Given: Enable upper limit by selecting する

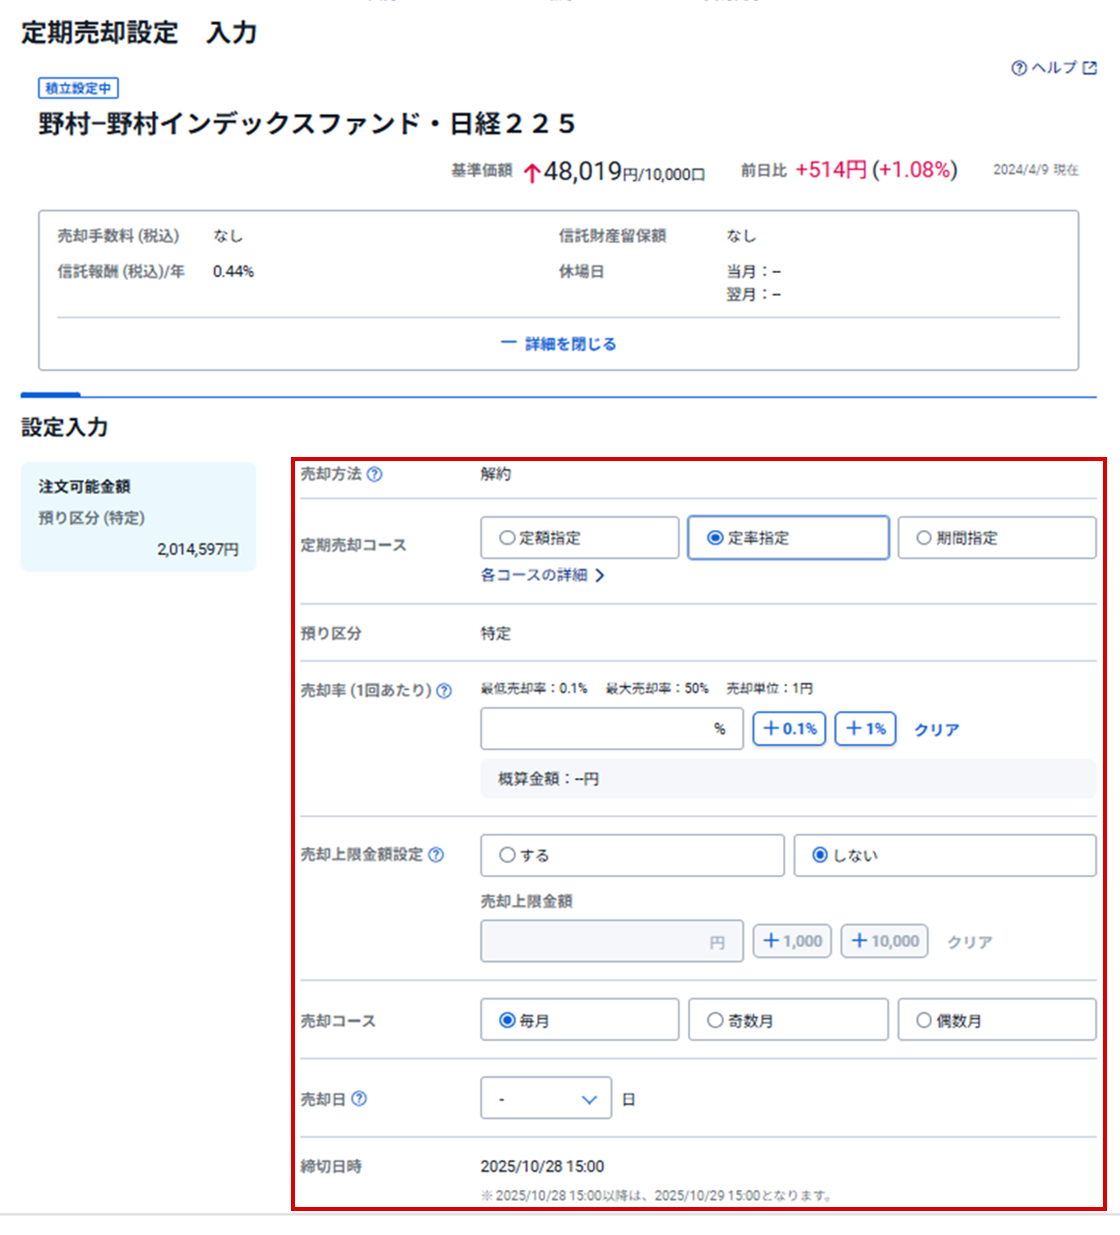Looking at the screenshot, I should (x=632, y=856).
